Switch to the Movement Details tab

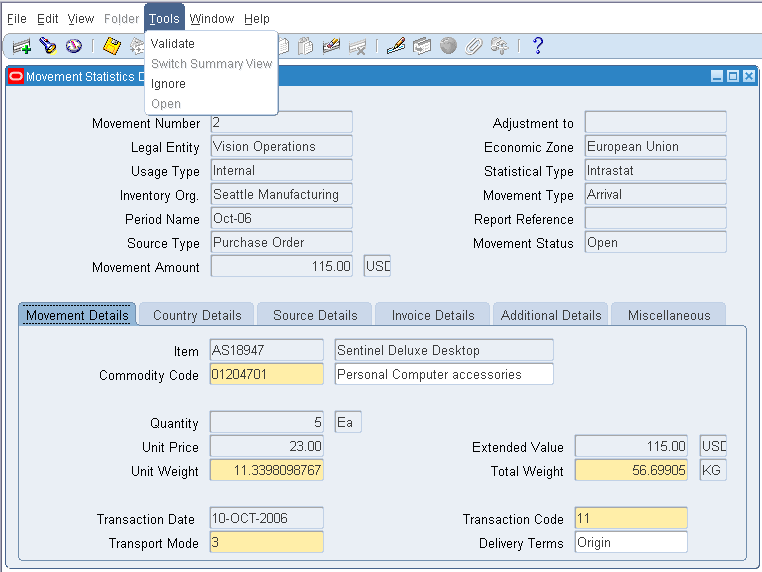[77, 315]
